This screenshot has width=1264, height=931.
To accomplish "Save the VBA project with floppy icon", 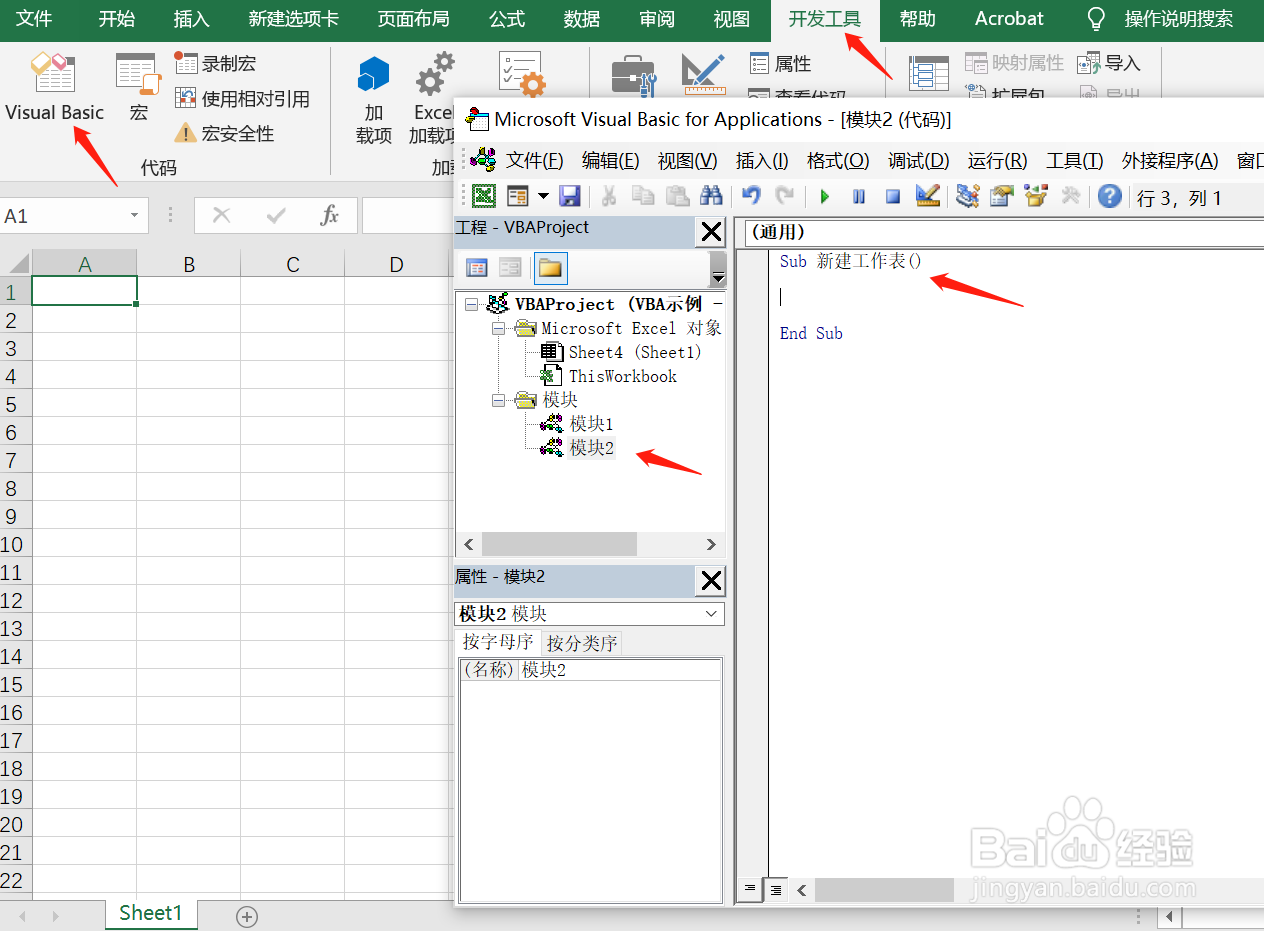I will [x=569, y=196].
